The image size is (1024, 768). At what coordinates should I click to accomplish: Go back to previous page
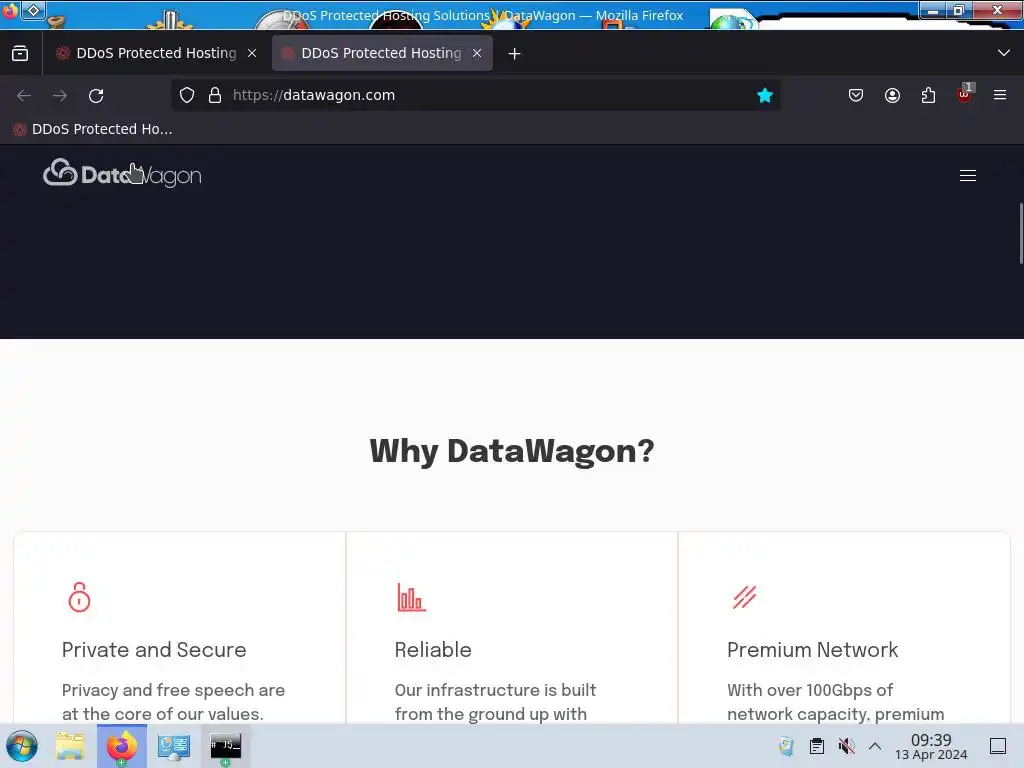coord(24,96)
